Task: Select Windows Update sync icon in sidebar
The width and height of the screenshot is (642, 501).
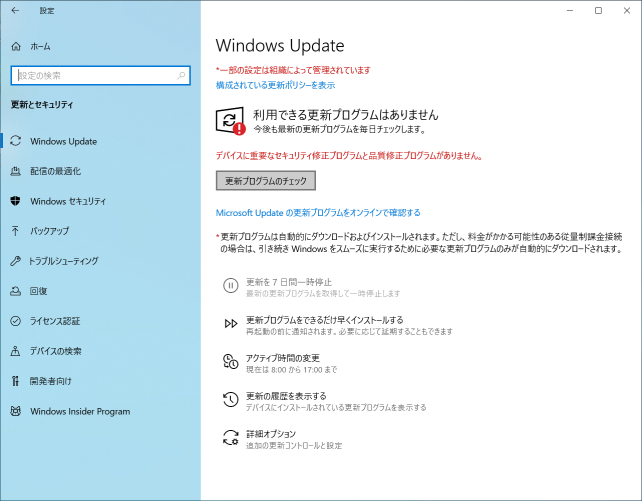Action: click(16, 141)
